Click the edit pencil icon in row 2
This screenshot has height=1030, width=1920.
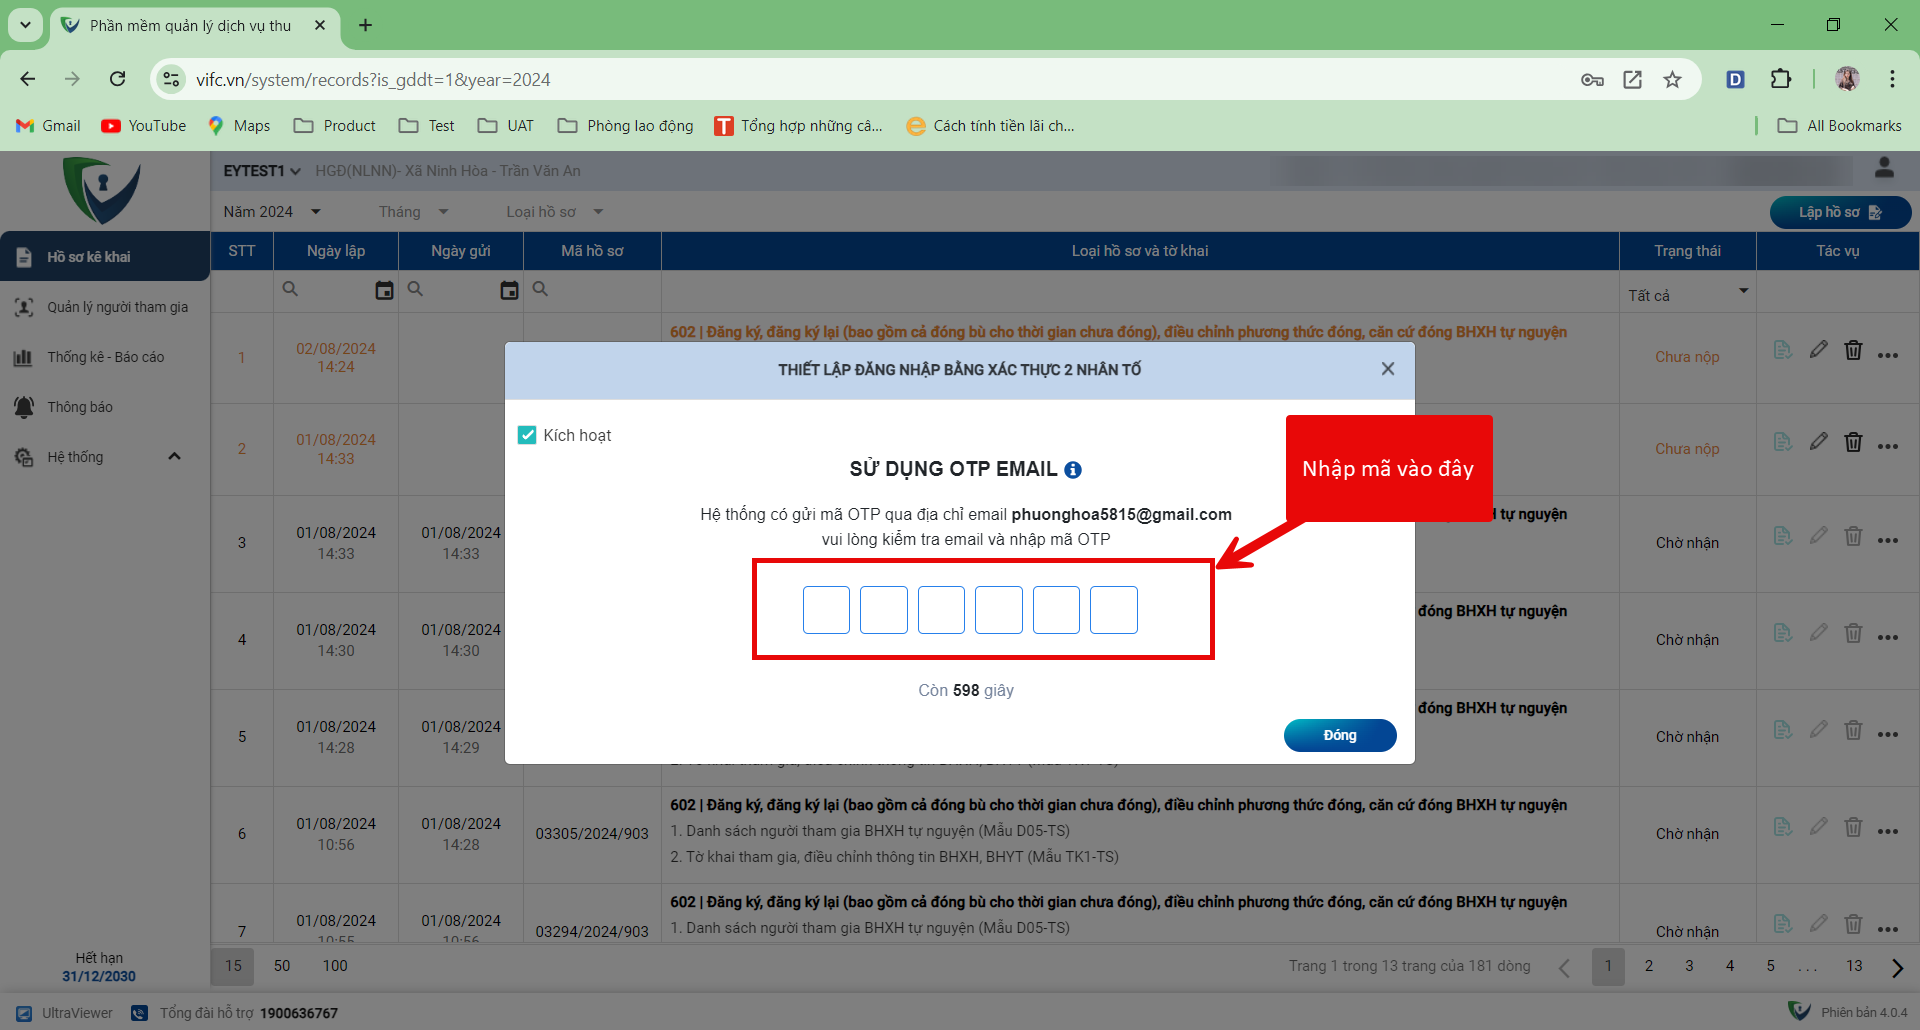click(x=1818, y=441)
